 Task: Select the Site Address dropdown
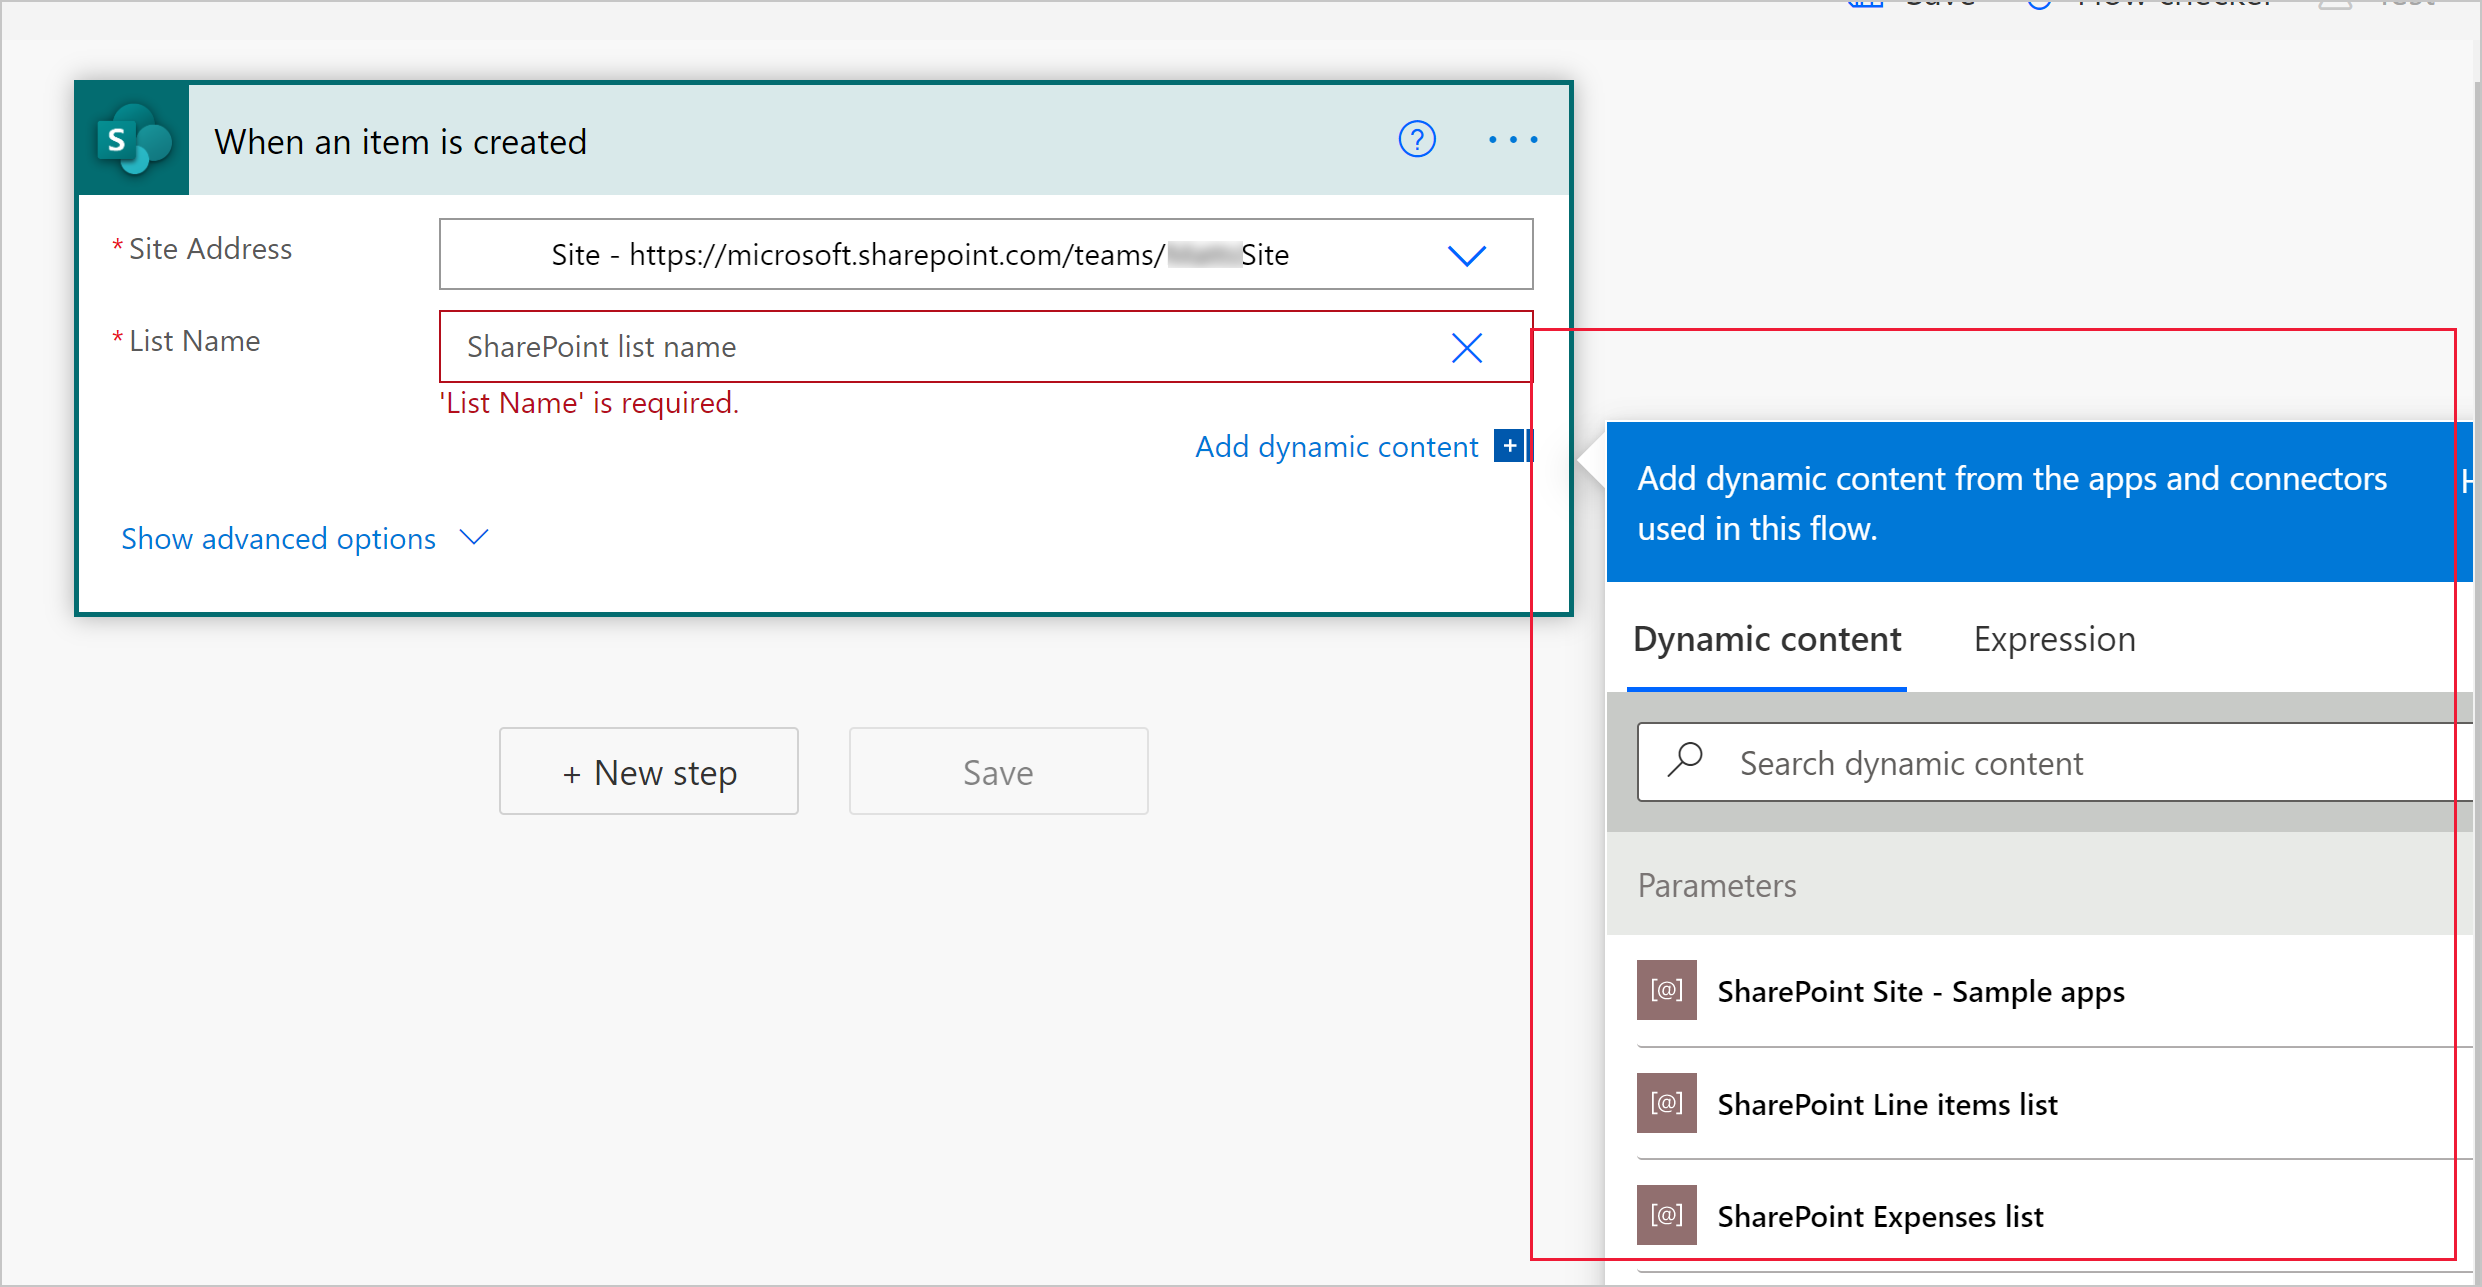1466,254
